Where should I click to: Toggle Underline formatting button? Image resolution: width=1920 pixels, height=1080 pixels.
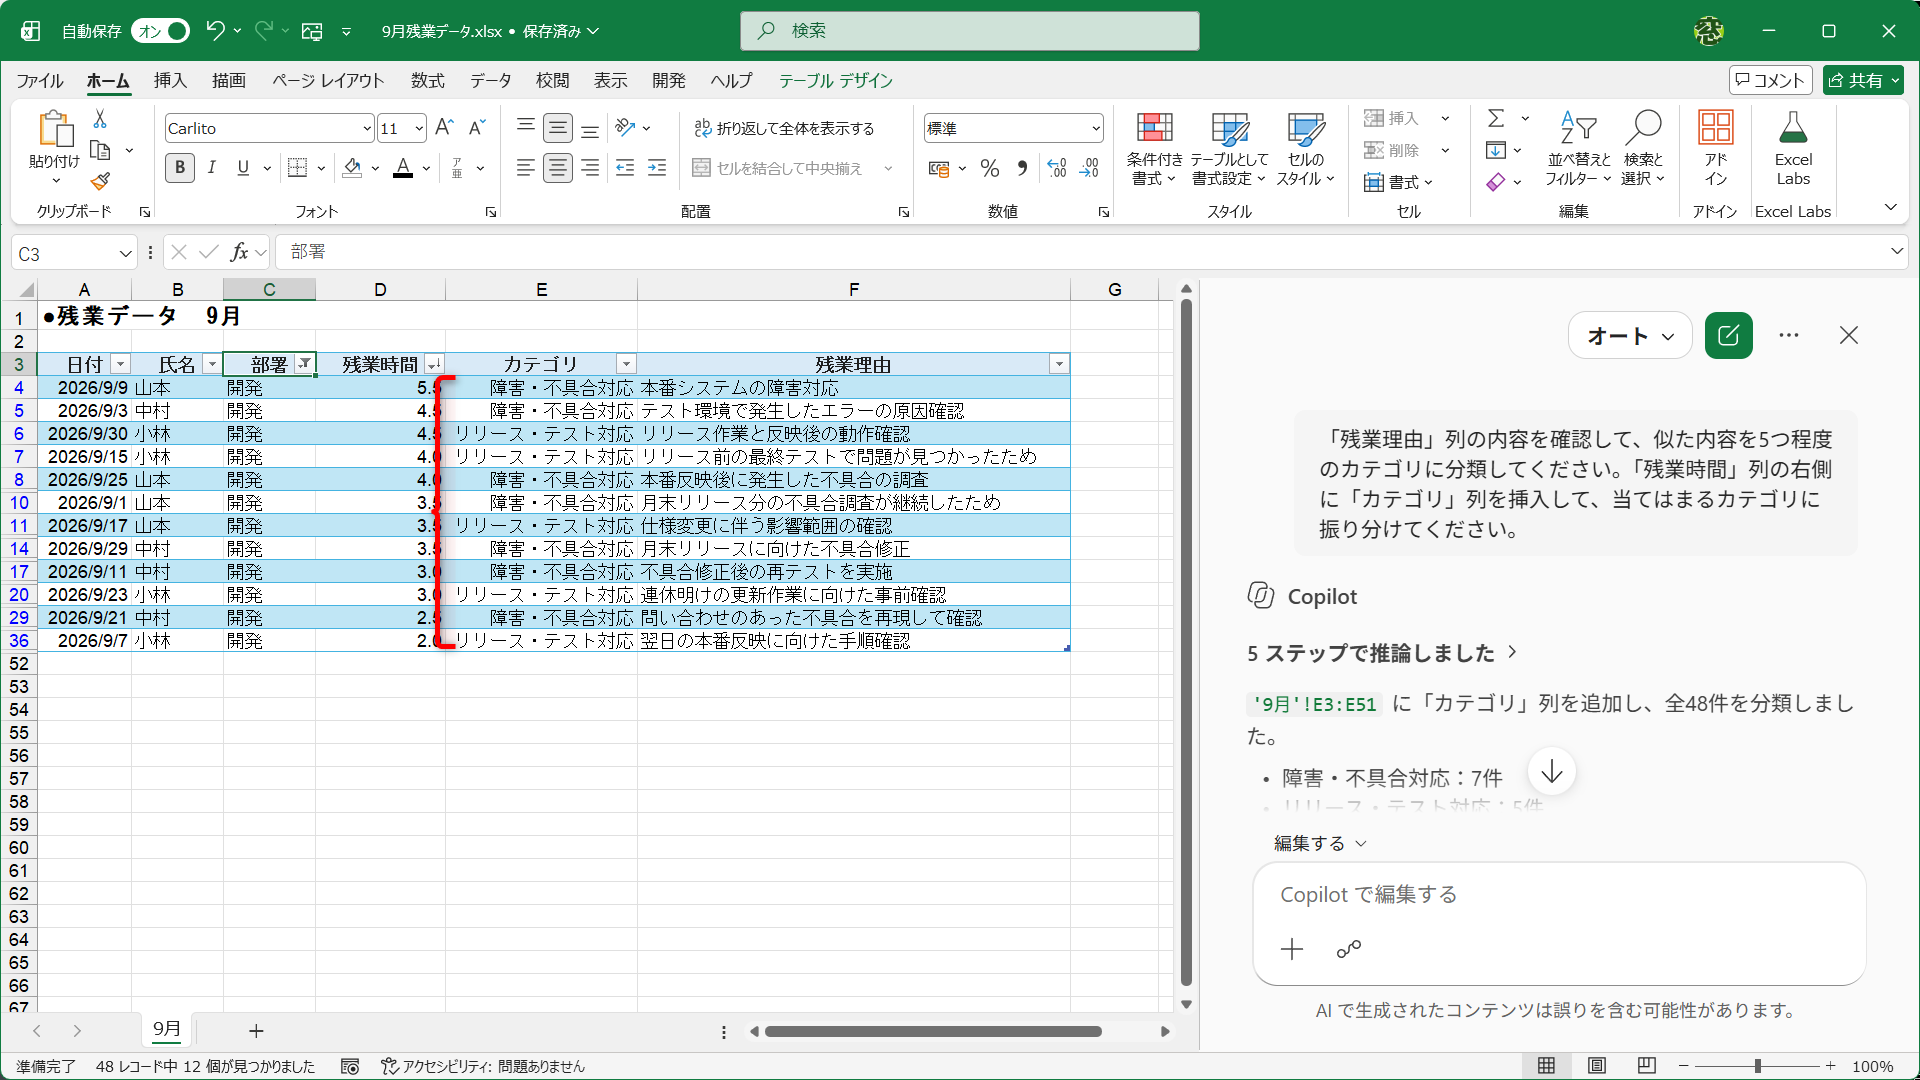click(243, 168)
